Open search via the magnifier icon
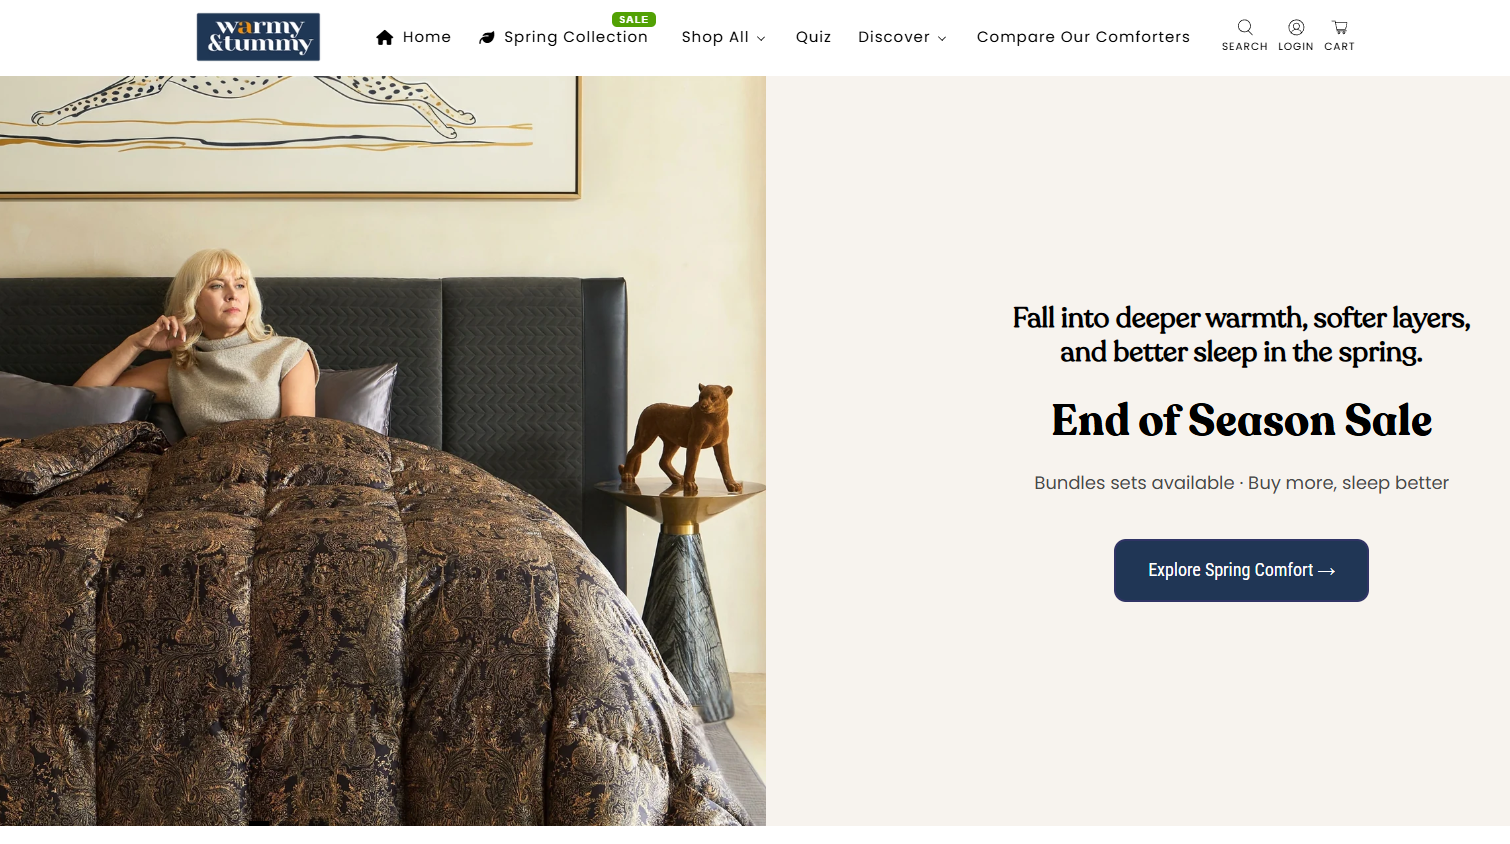Viewport: 1510px width, 844px height. 1245,27
